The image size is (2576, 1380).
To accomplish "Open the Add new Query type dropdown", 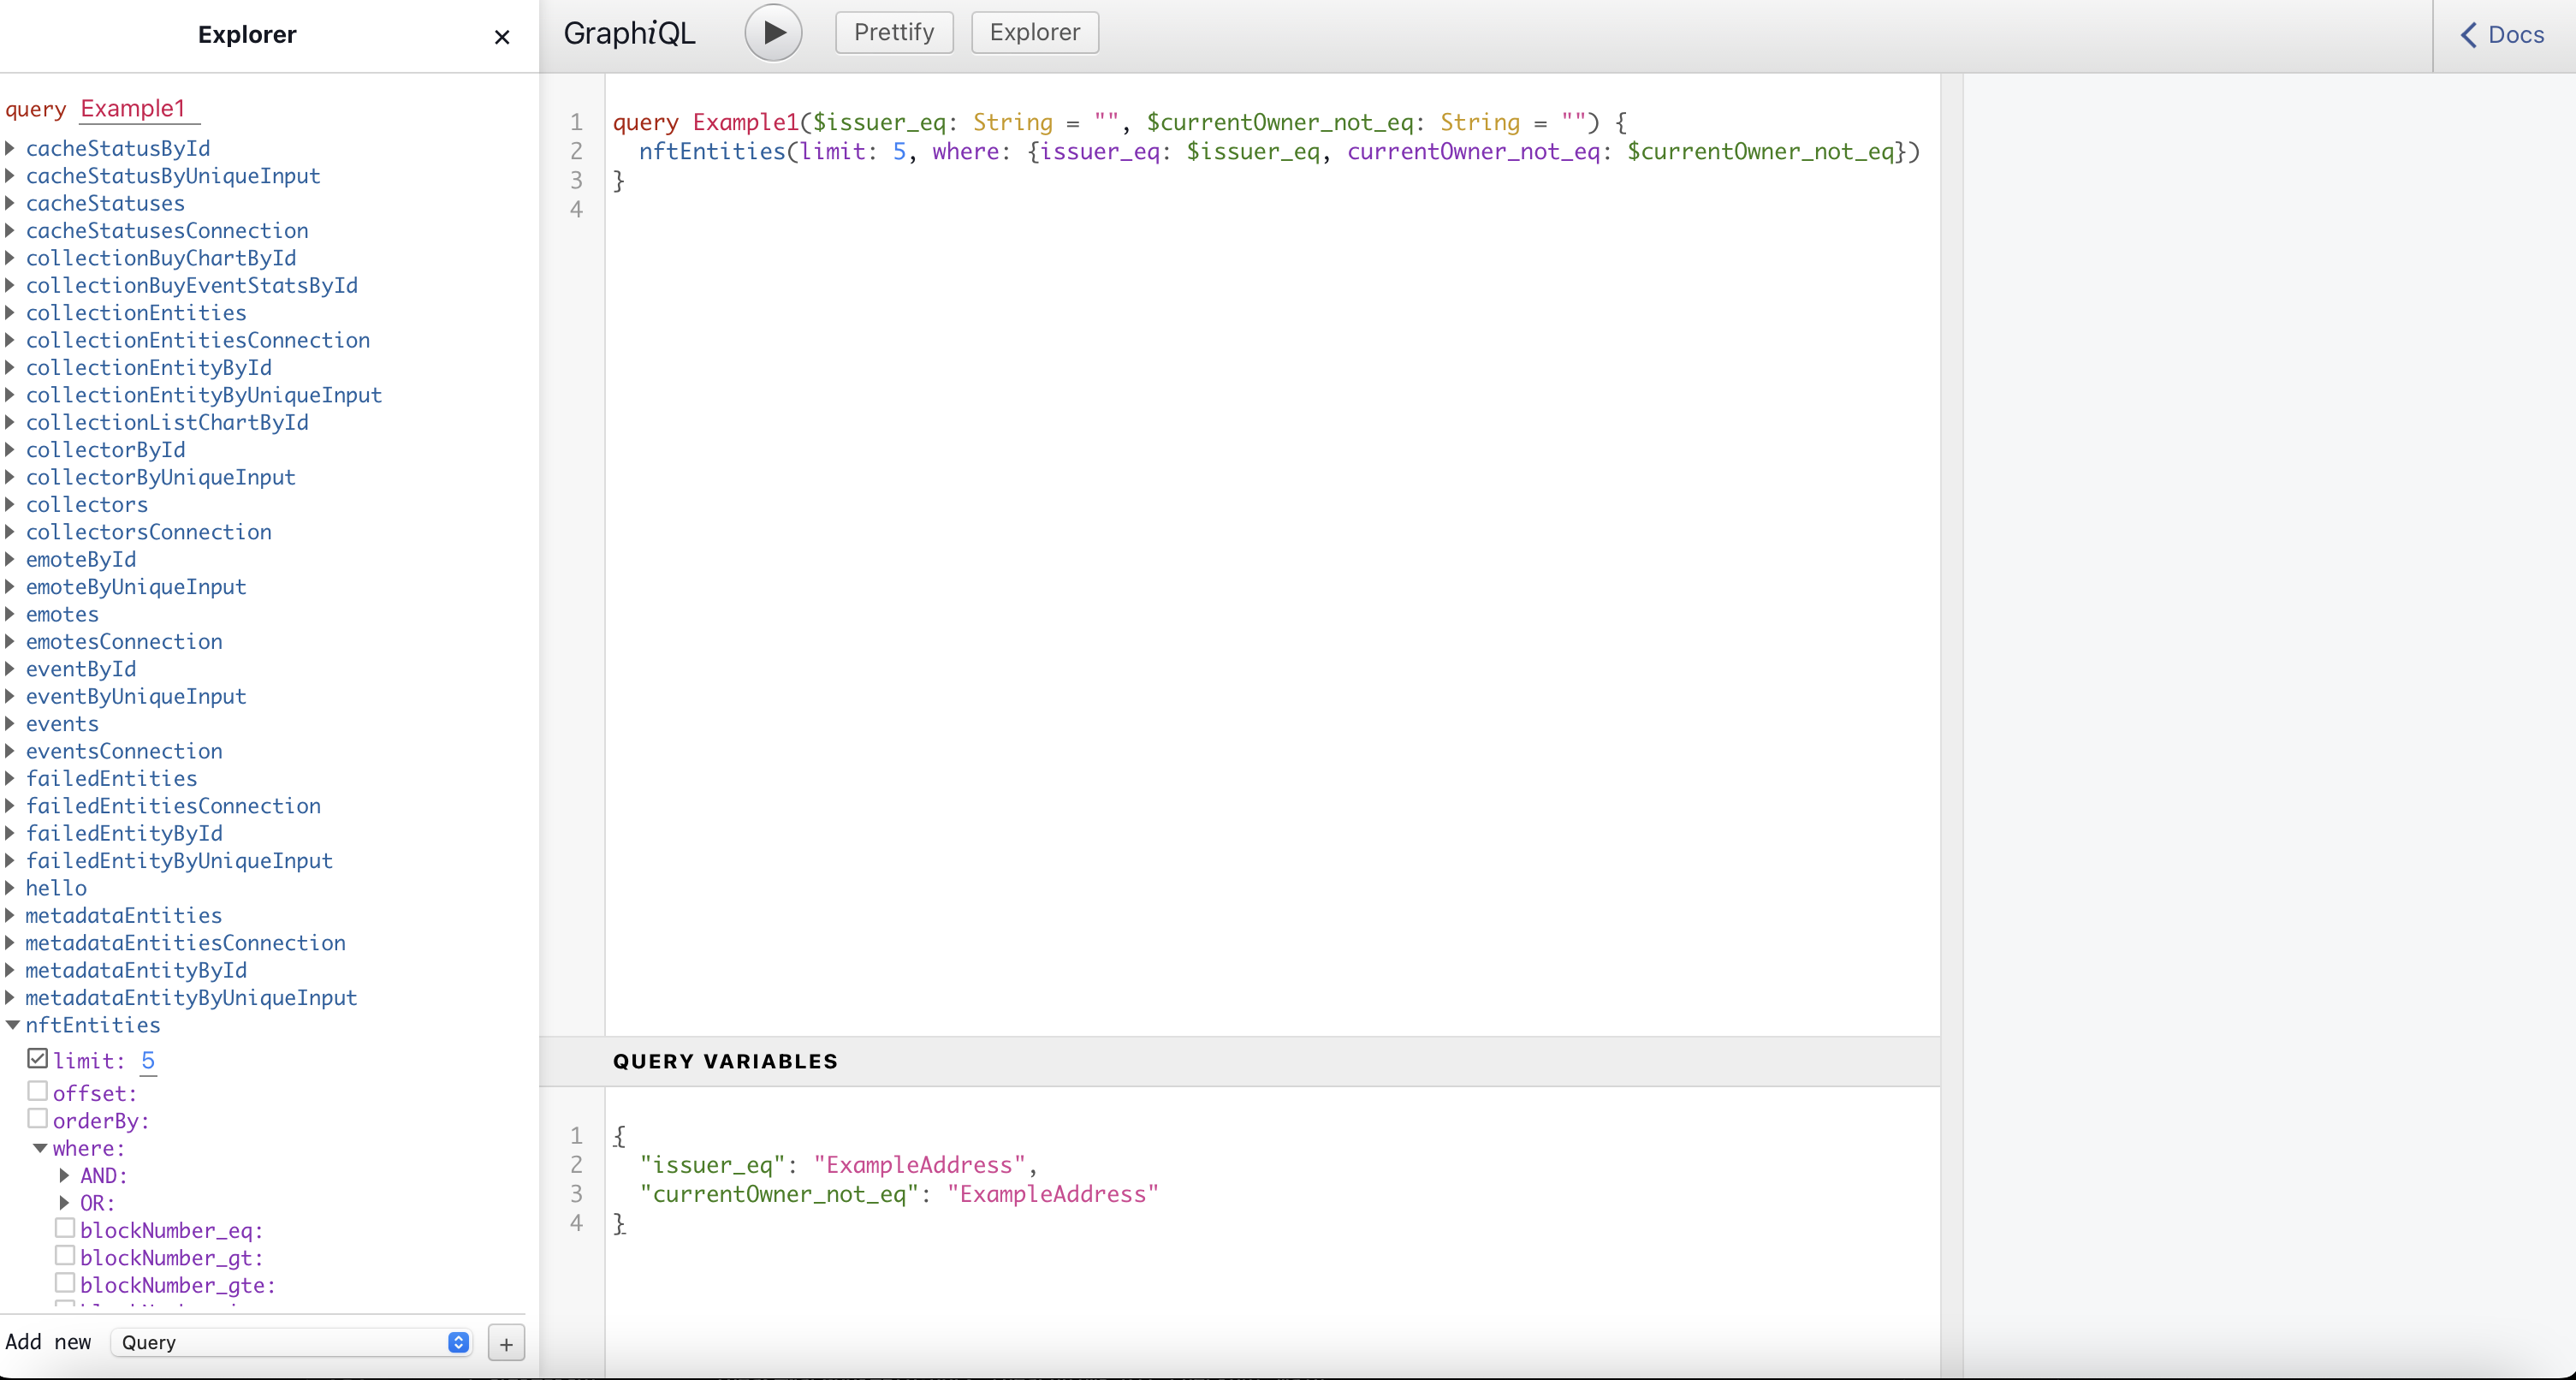I will 290,1342.
